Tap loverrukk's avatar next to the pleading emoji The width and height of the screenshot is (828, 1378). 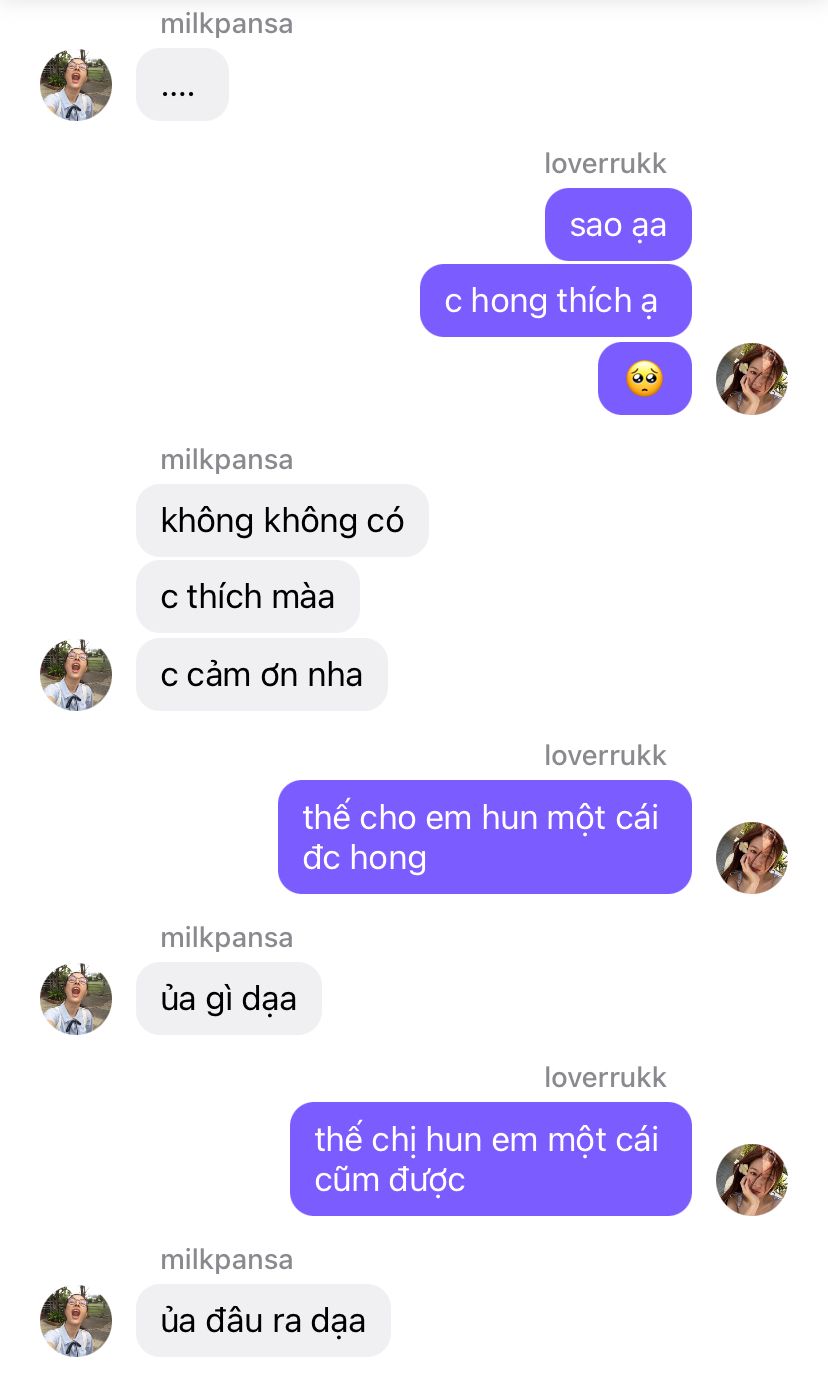752,379
